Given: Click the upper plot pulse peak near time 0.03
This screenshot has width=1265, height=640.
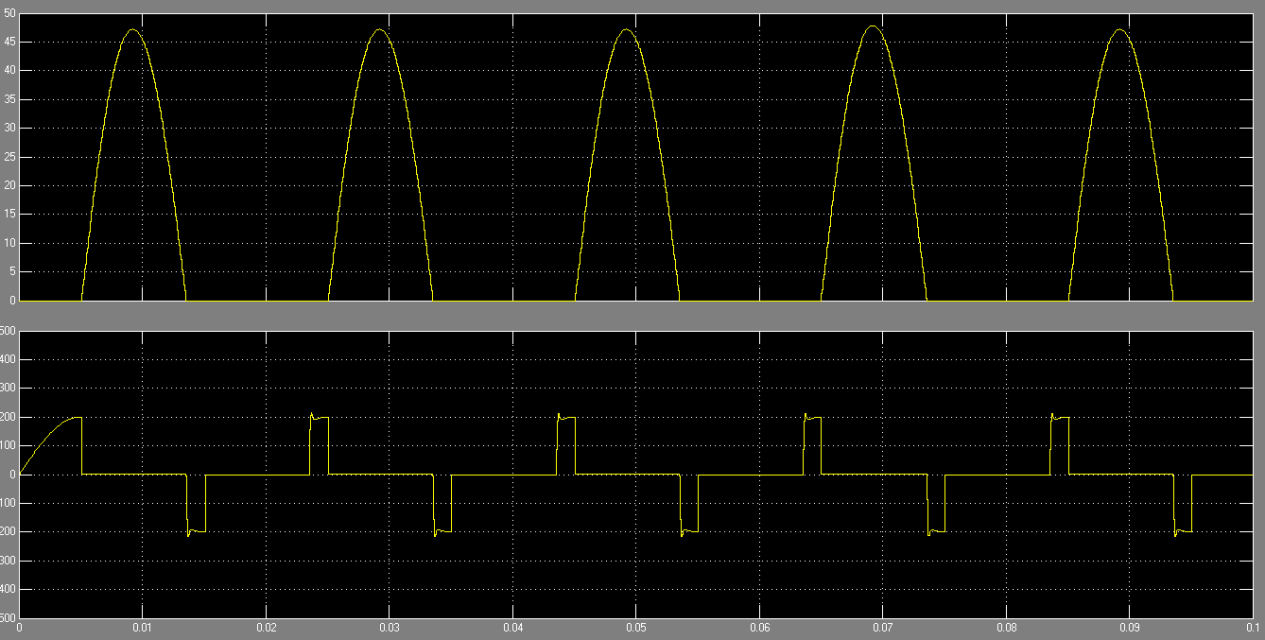Looking at the screenshot, I should [x=380, y=30].
